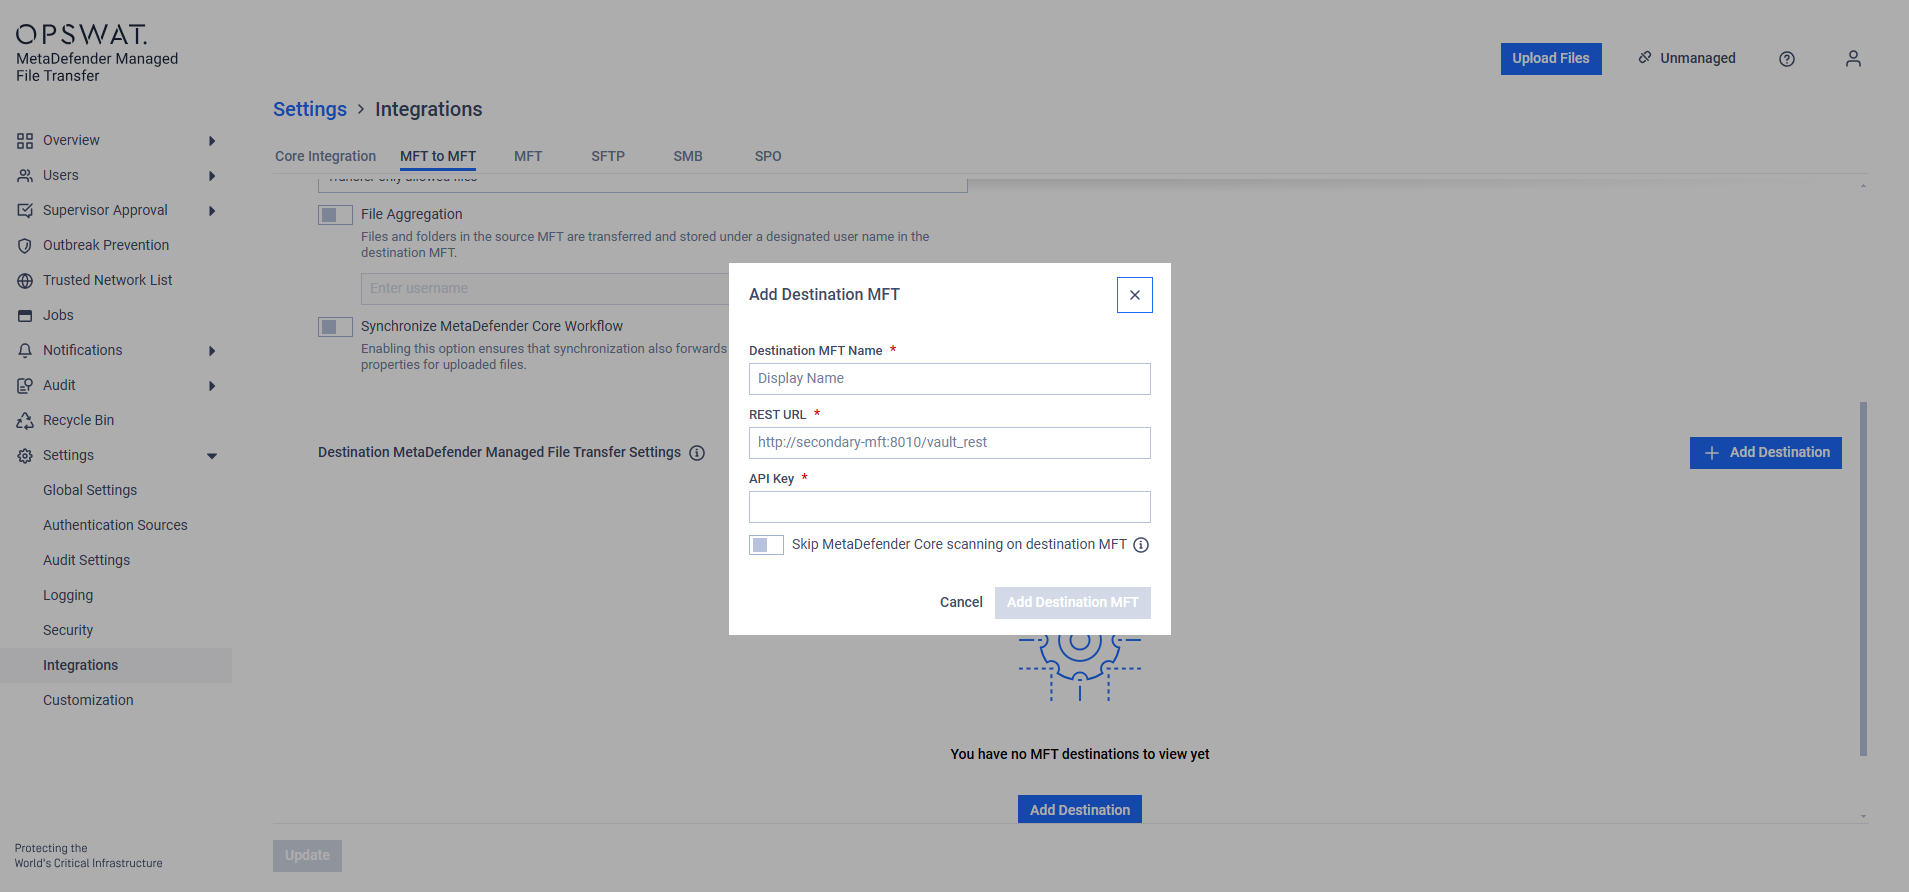Click the API Key input field
The image size is (1909, 892).
(950, 507)
